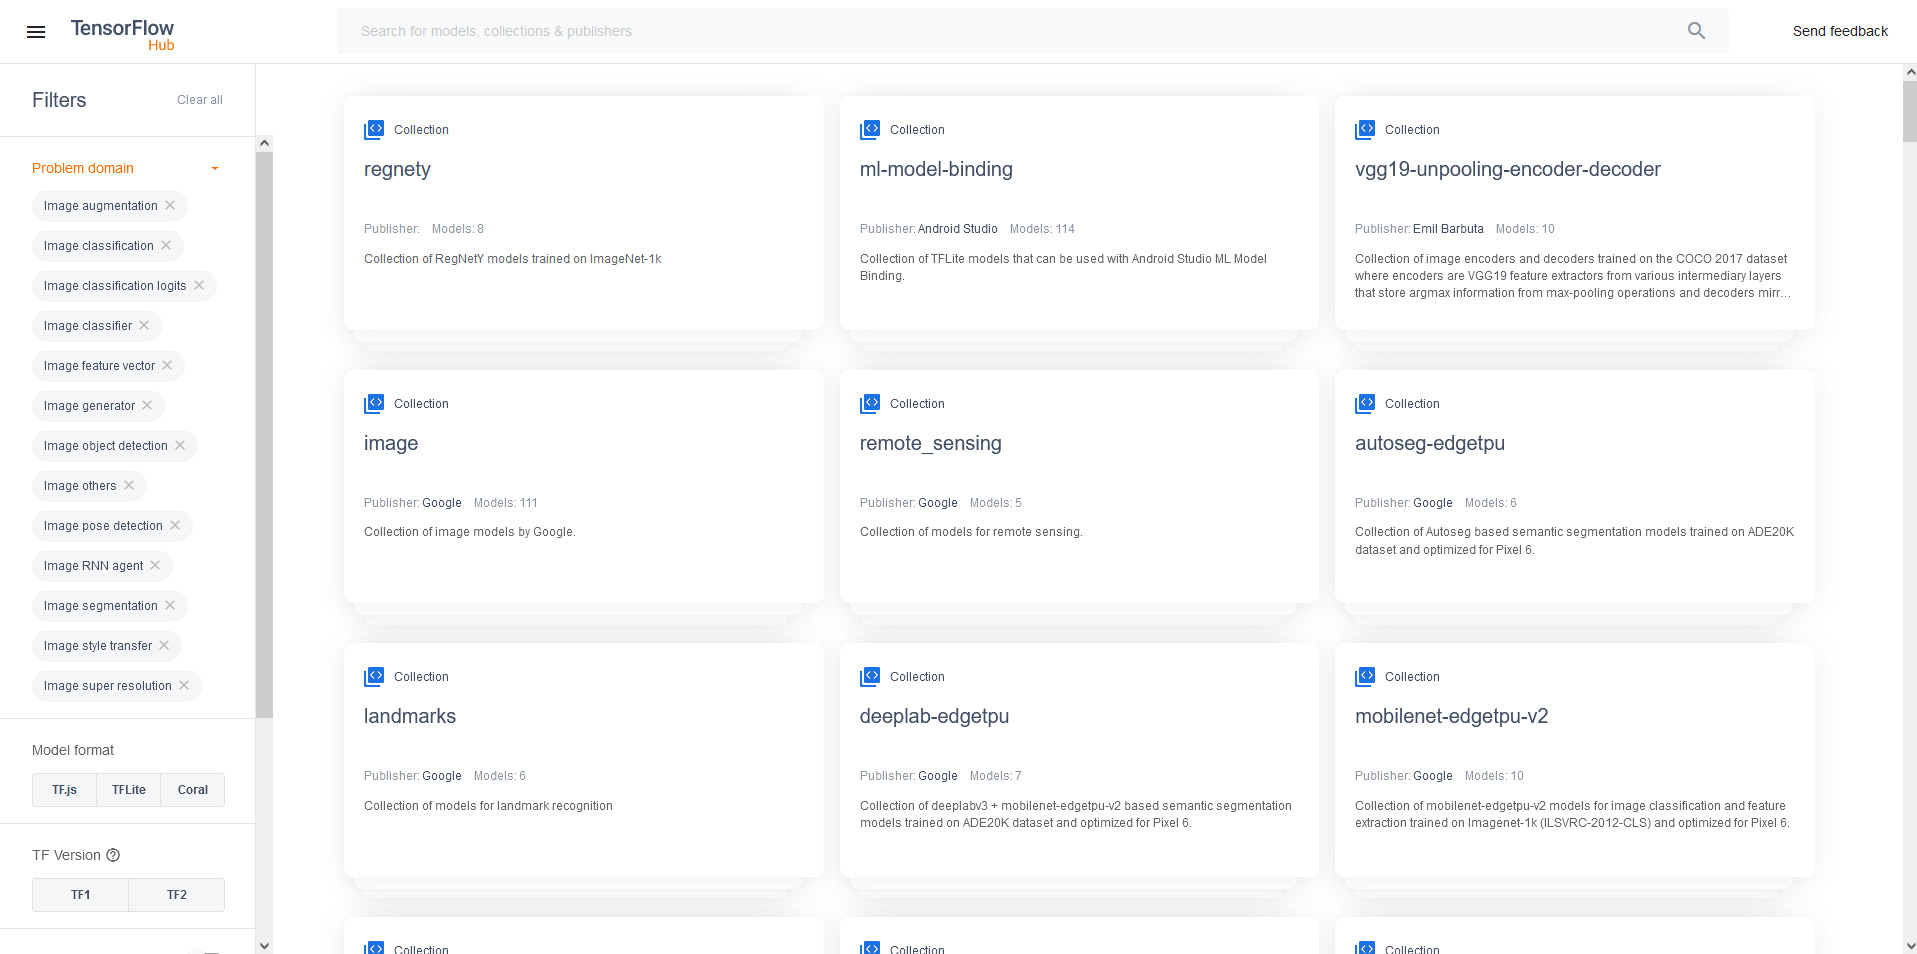The height and width of the screenshot is (954, 1917).
Task: Select the TF1 version filter
Action: coord(80,895)
